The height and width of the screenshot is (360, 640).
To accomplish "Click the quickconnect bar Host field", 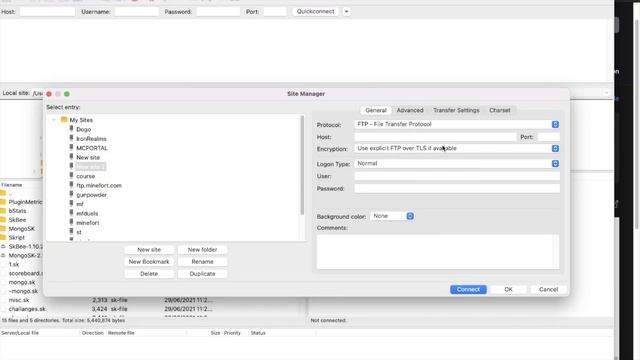I will pyautogui.click(x=47, y=12).
